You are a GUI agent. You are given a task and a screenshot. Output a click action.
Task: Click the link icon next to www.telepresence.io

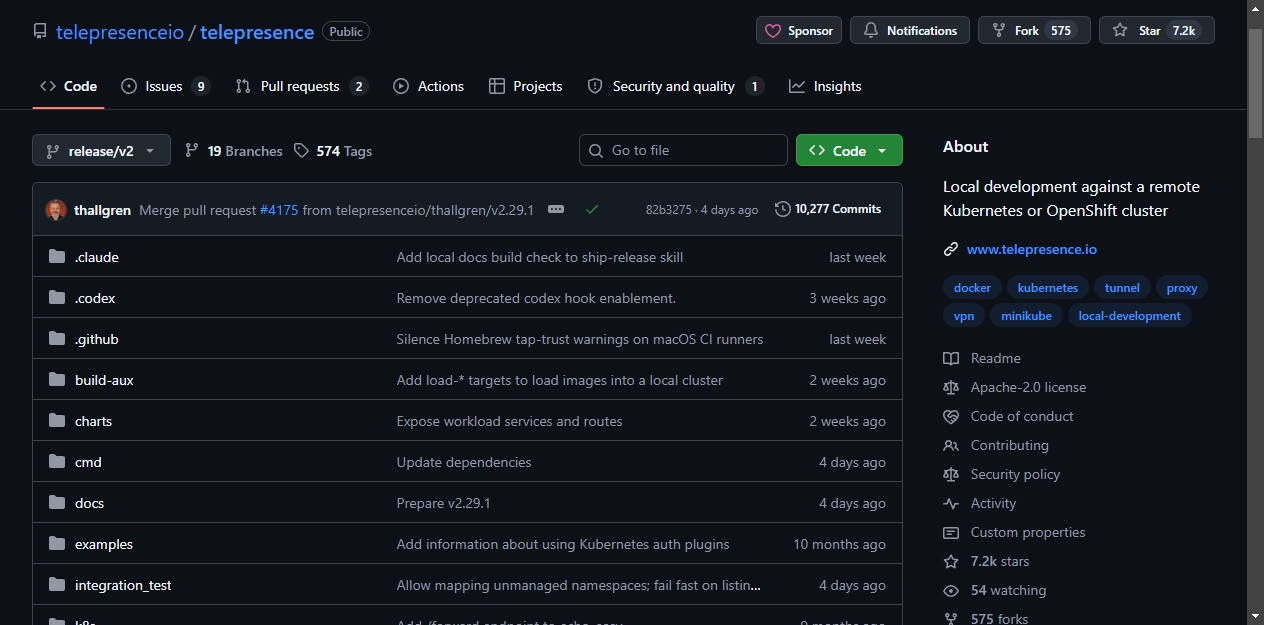coord(951,249)
